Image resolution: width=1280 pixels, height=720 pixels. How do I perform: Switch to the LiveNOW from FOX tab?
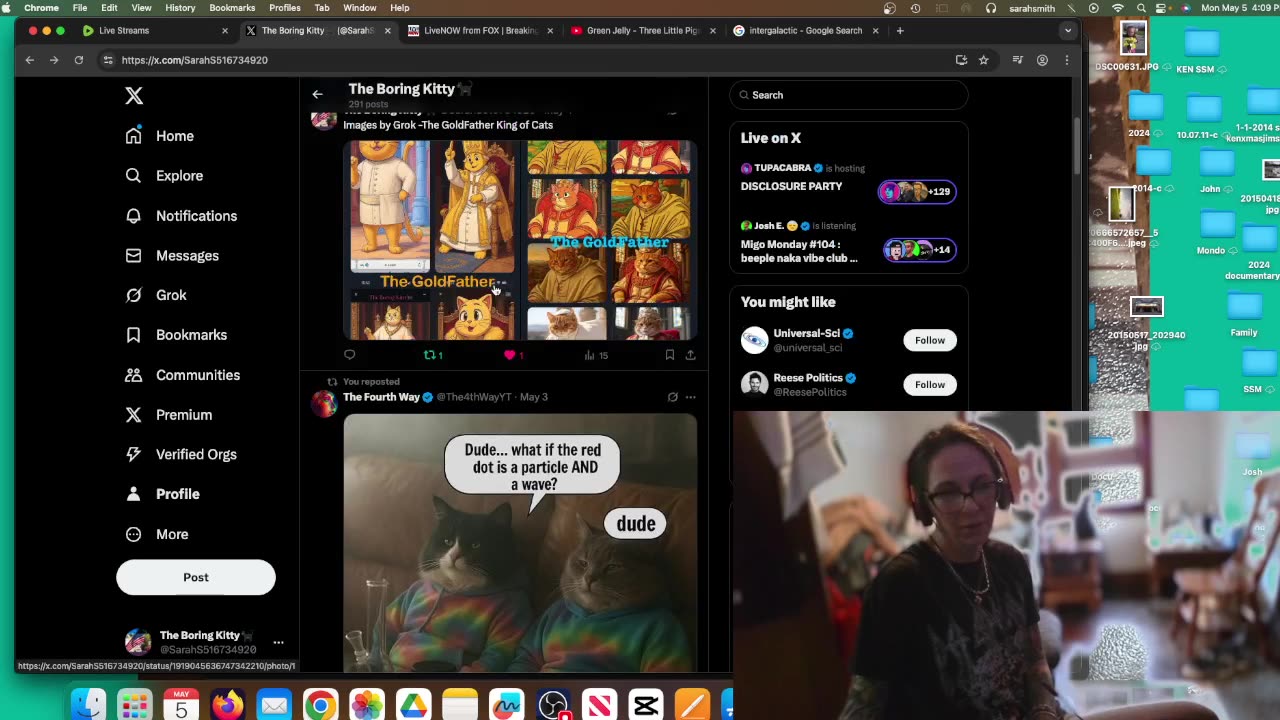(480, 31)
